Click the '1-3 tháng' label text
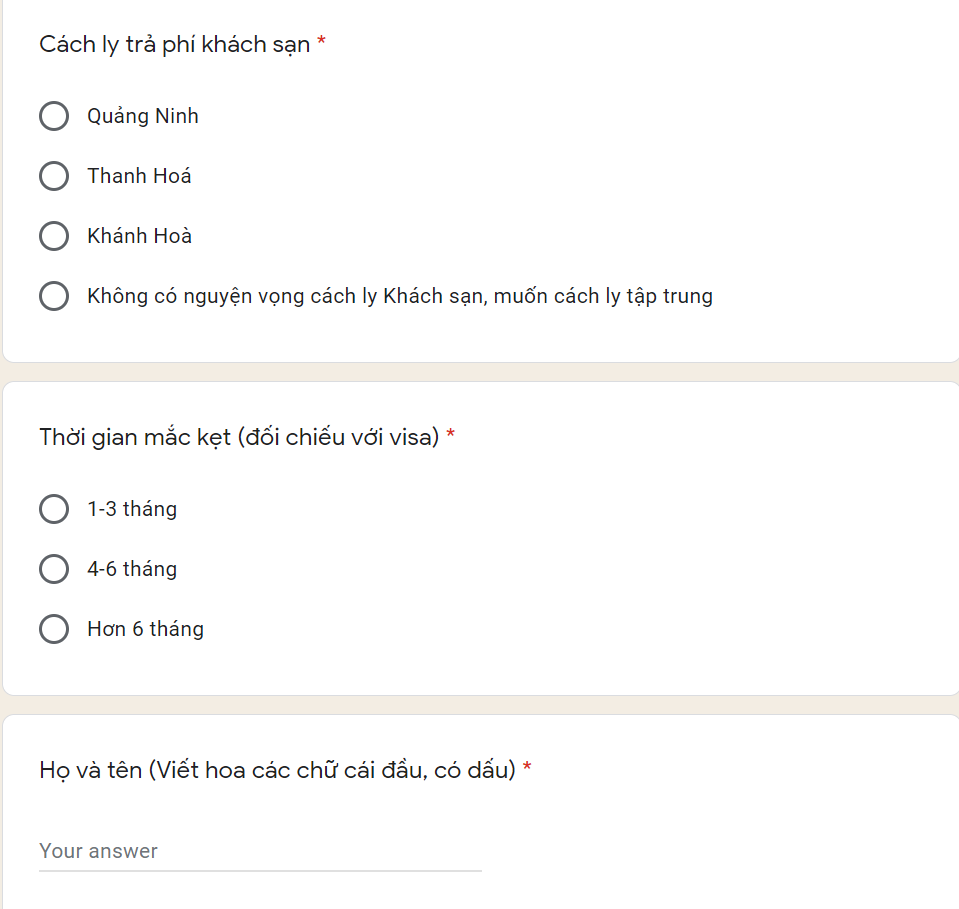Screen dimensions: 959x909 (x=132, y=509)
